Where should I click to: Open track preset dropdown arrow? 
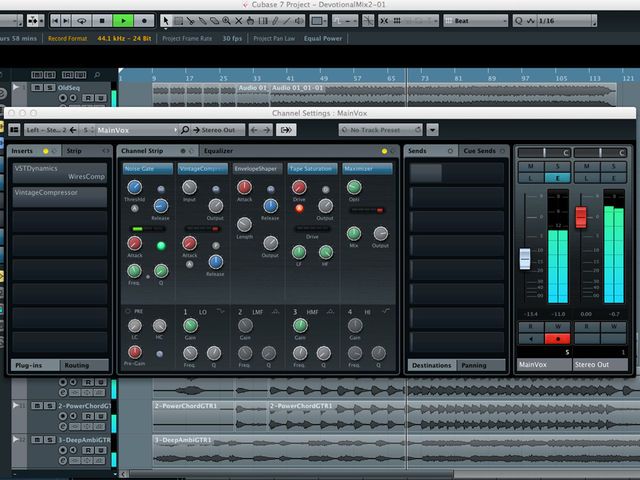pos(432,130)
